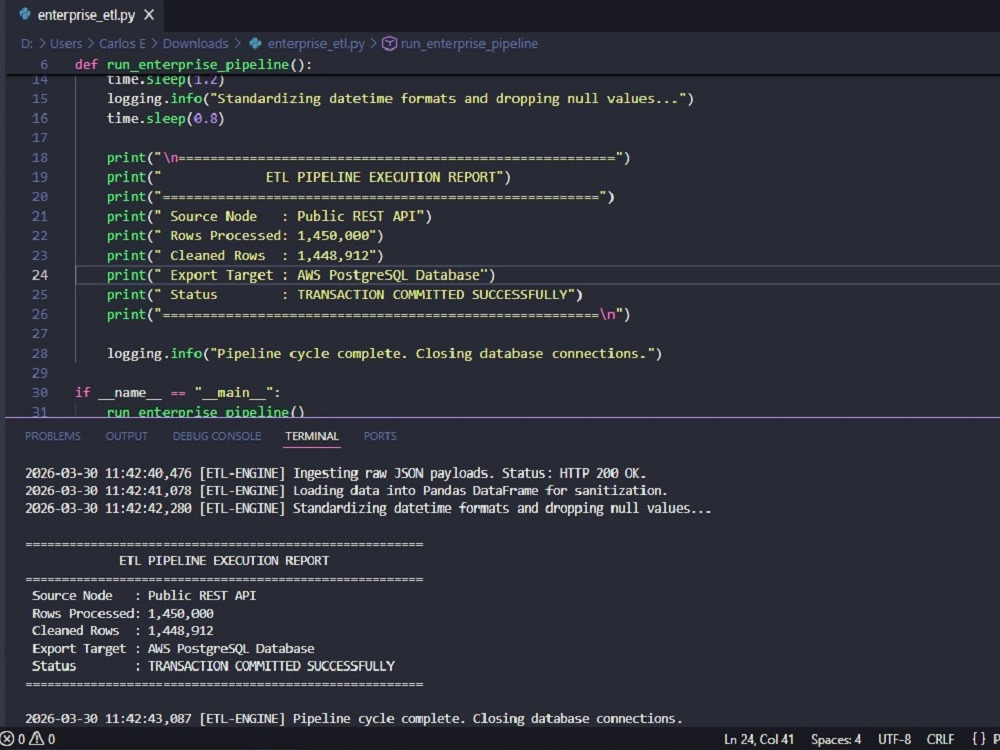The height and width of the screenshot is (750, 1000).
Task: Click the 'Cleaned Rows : 1,448,912' code line
Action: [x=245, y=256]
